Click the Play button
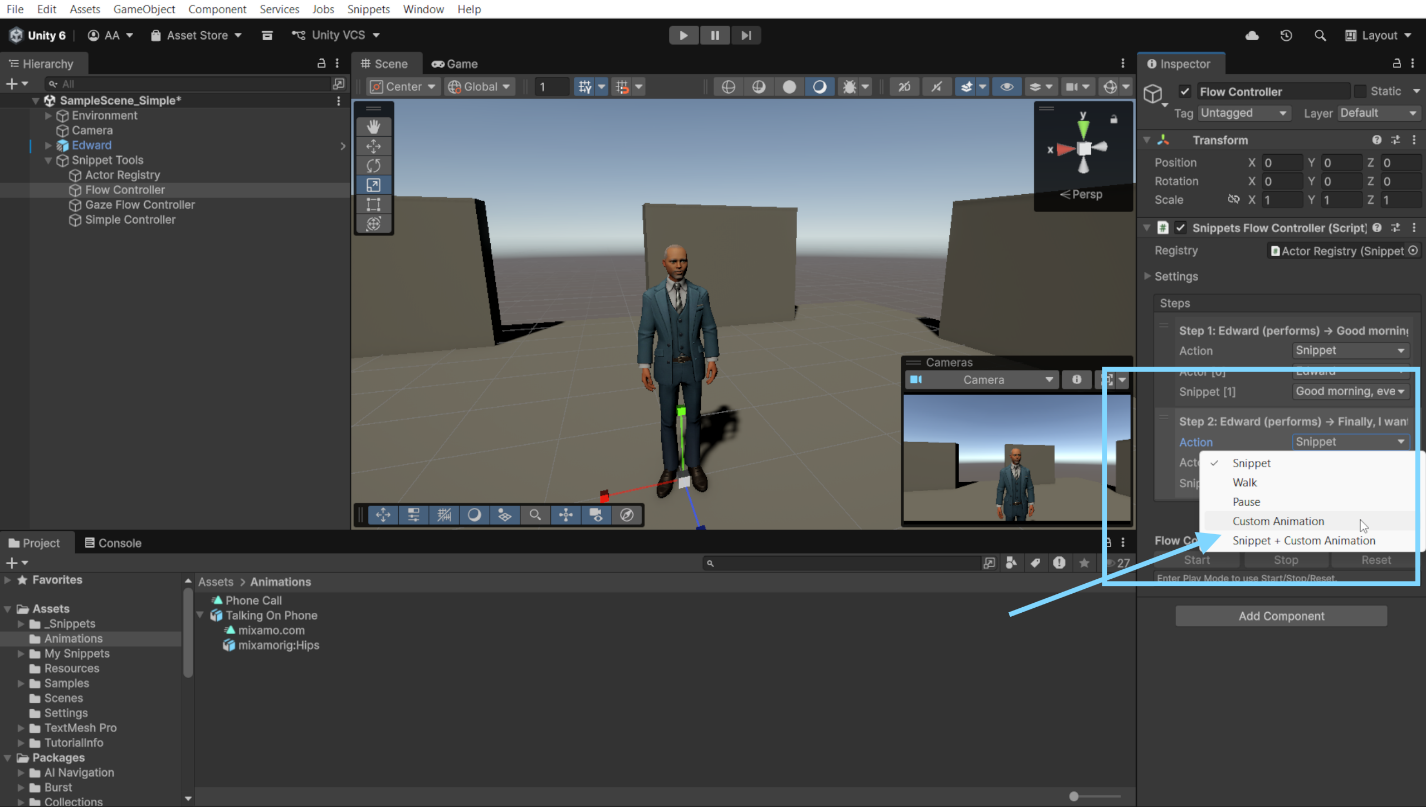The height and width of the screenshot is (807, 1426). [x=683, y=35]
